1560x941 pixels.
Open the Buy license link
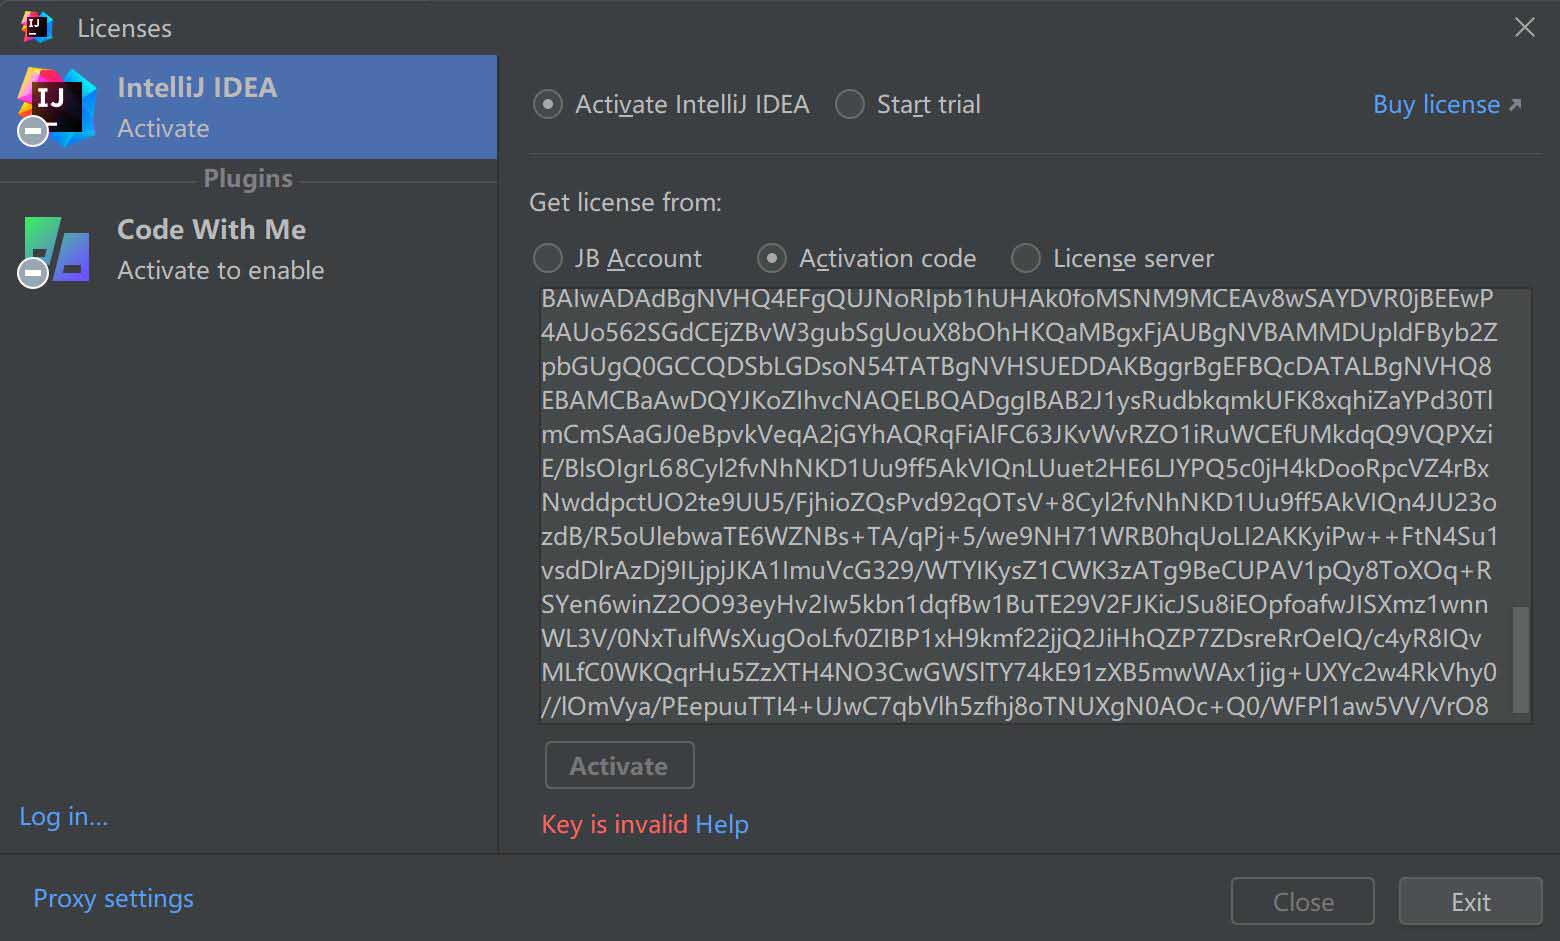pyautogui.click(x=1436, y=104)
